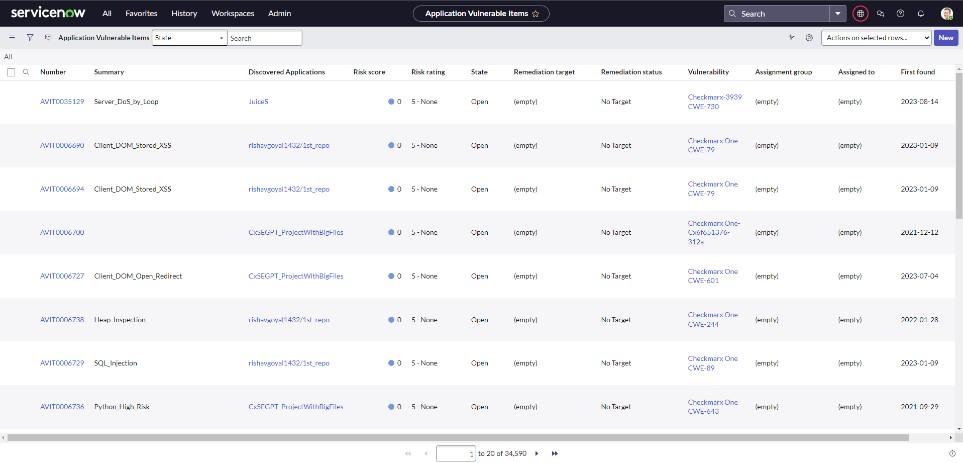Open record AVIT0006727

(x=62, y=276)
